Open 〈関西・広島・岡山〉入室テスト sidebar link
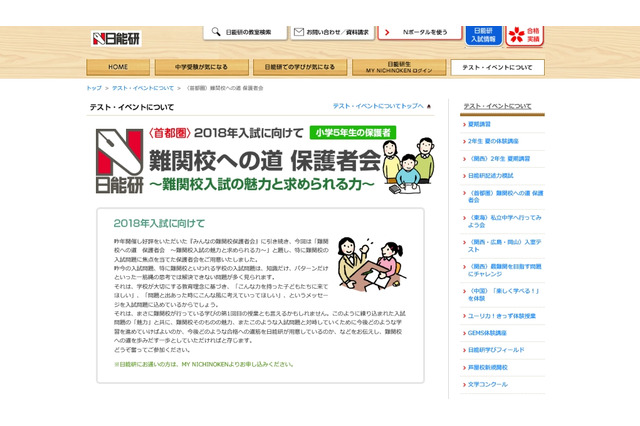The width and height of the screenshot is (640, 426). click(504, 246)
